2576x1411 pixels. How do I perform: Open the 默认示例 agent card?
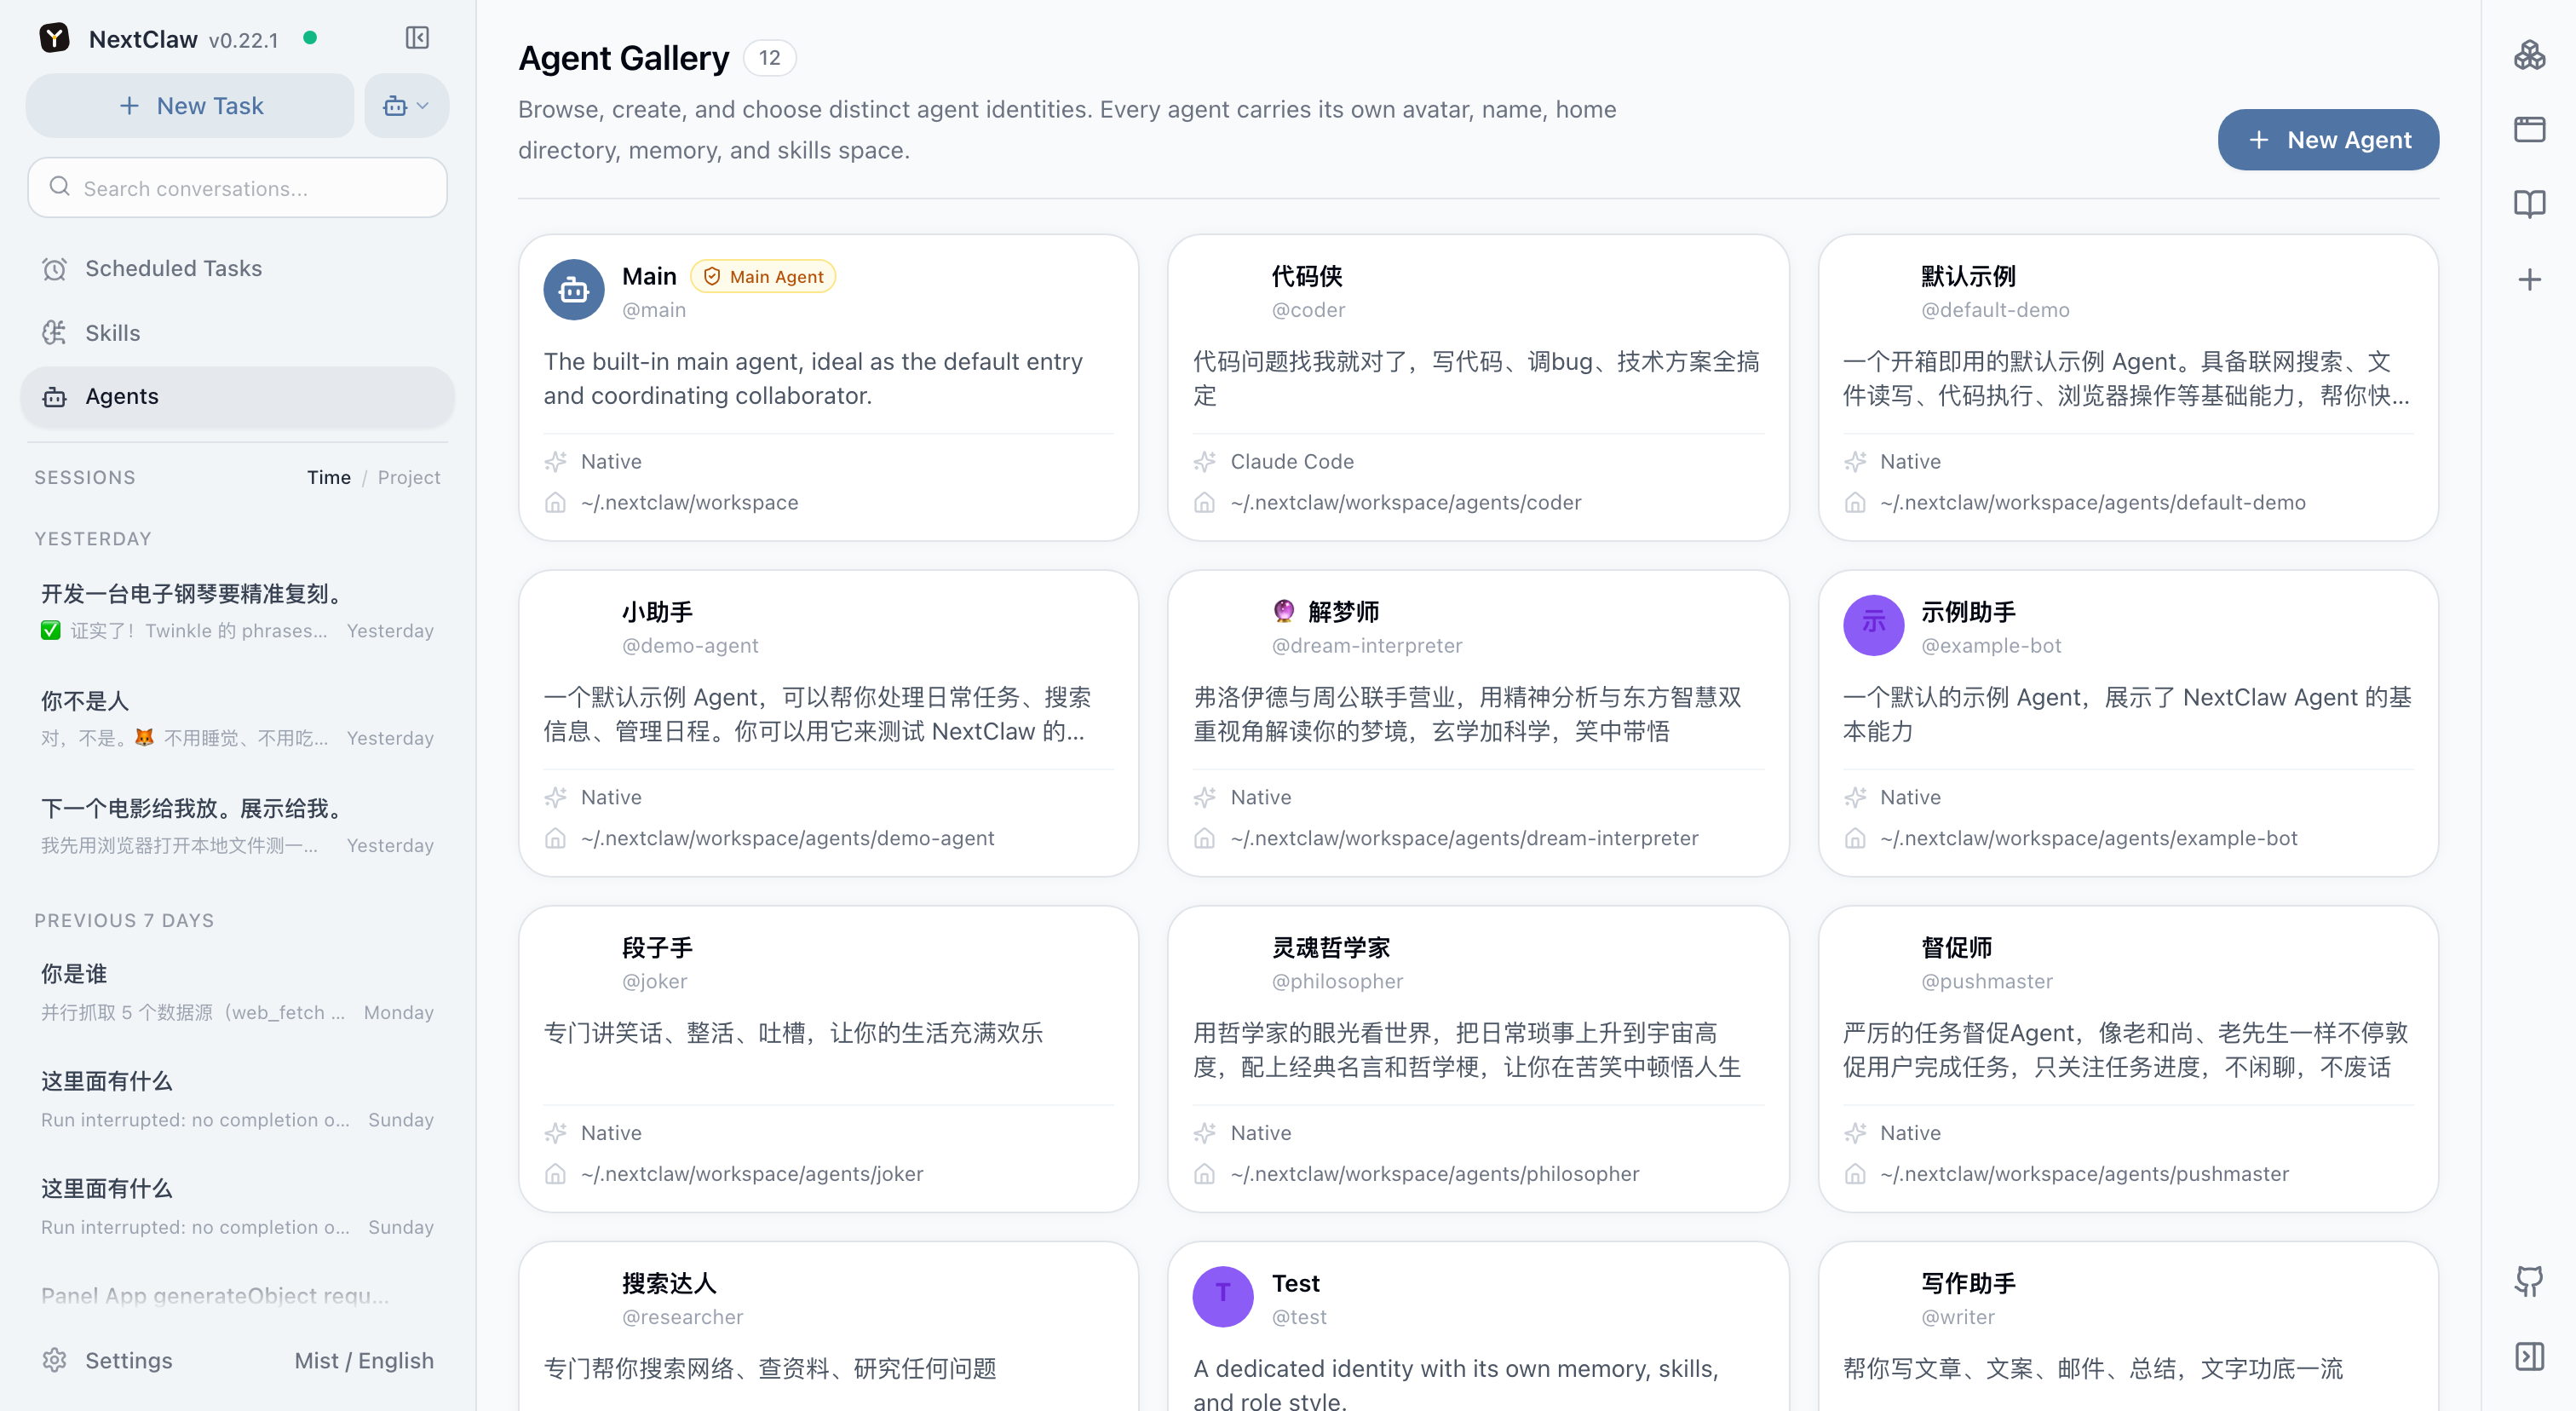[x=2128, y=388]
